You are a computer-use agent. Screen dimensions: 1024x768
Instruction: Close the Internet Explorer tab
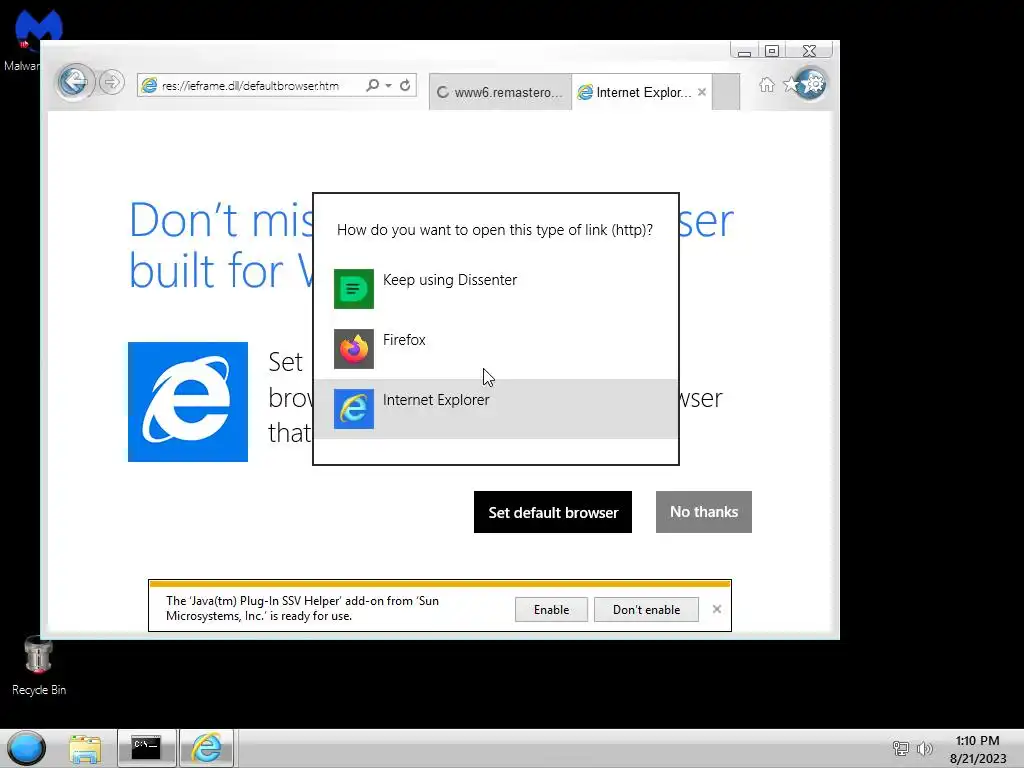pyautogui.click(x=701, y=92)
